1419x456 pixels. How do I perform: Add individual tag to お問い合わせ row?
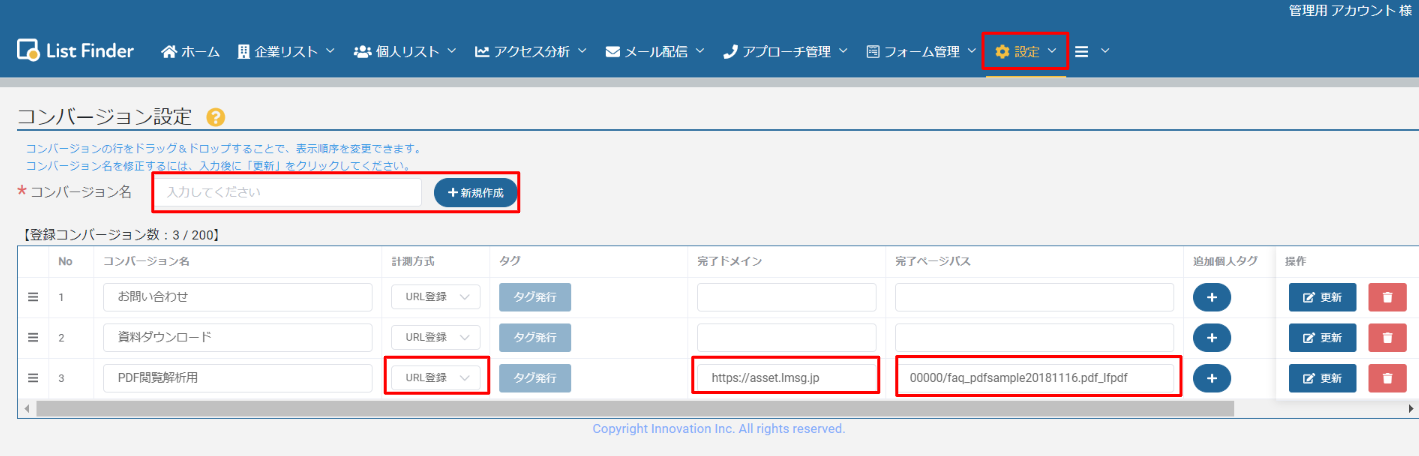[1211, 297]
